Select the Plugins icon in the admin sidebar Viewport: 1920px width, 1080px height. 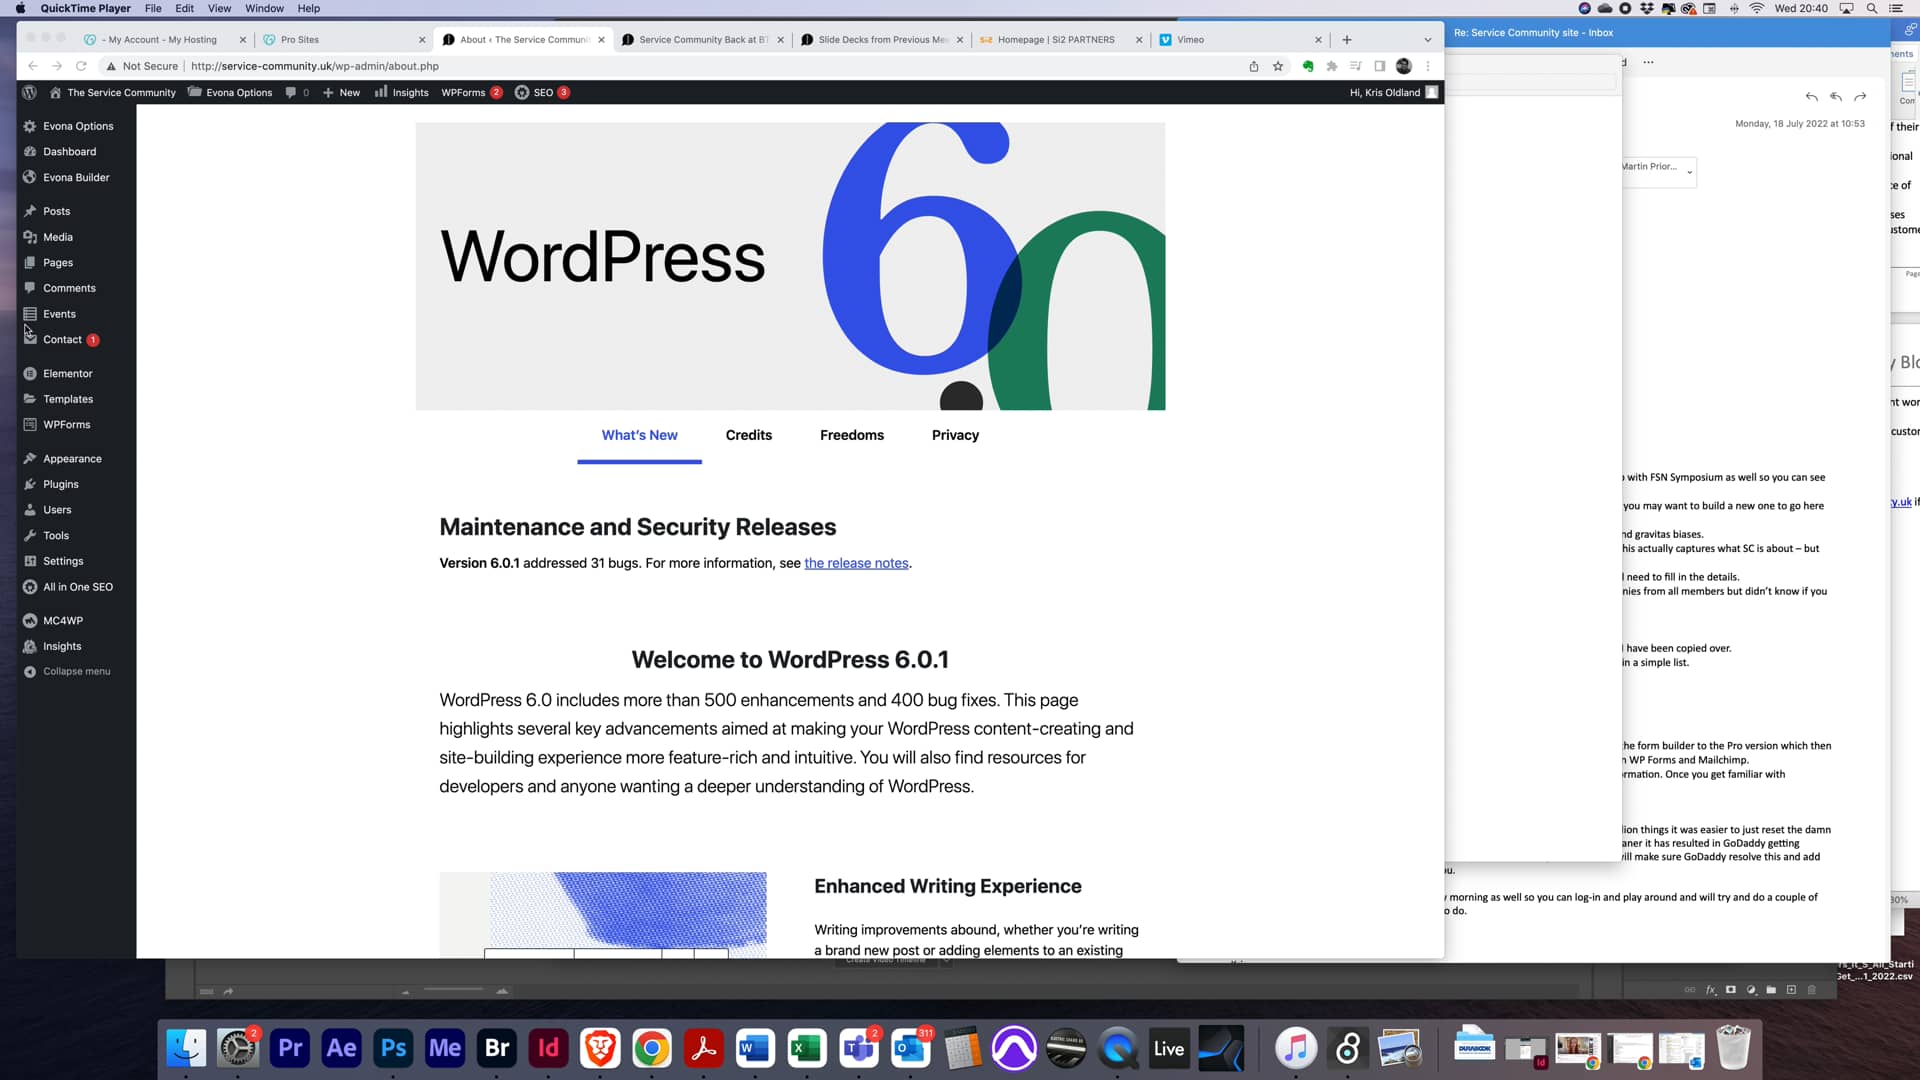click(x=31, y=484)
